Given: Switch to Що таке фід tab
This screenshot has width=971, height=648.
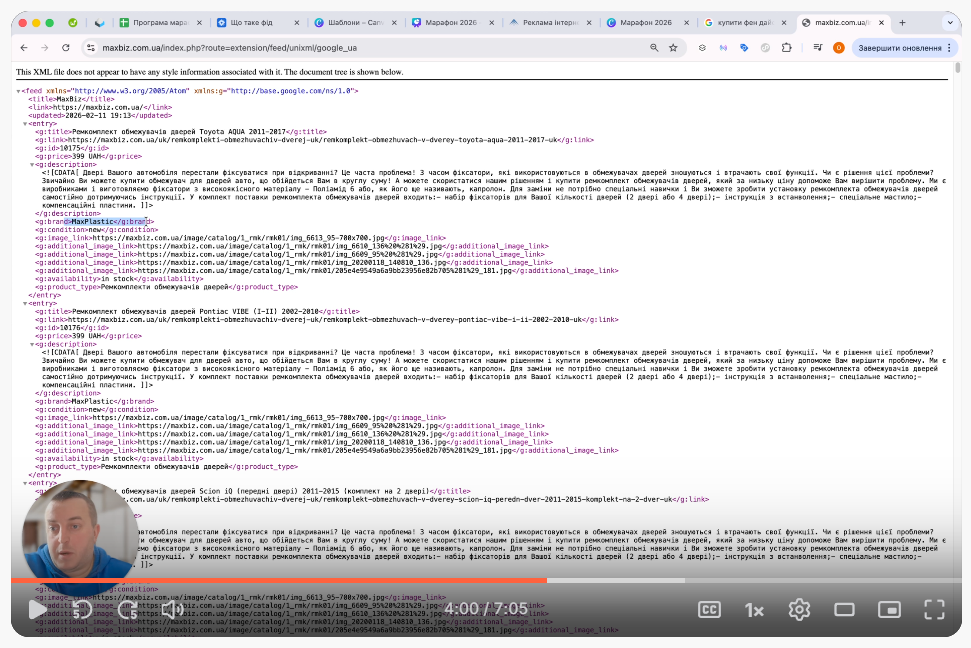Looking at the screenshot, I should (251, 22).
